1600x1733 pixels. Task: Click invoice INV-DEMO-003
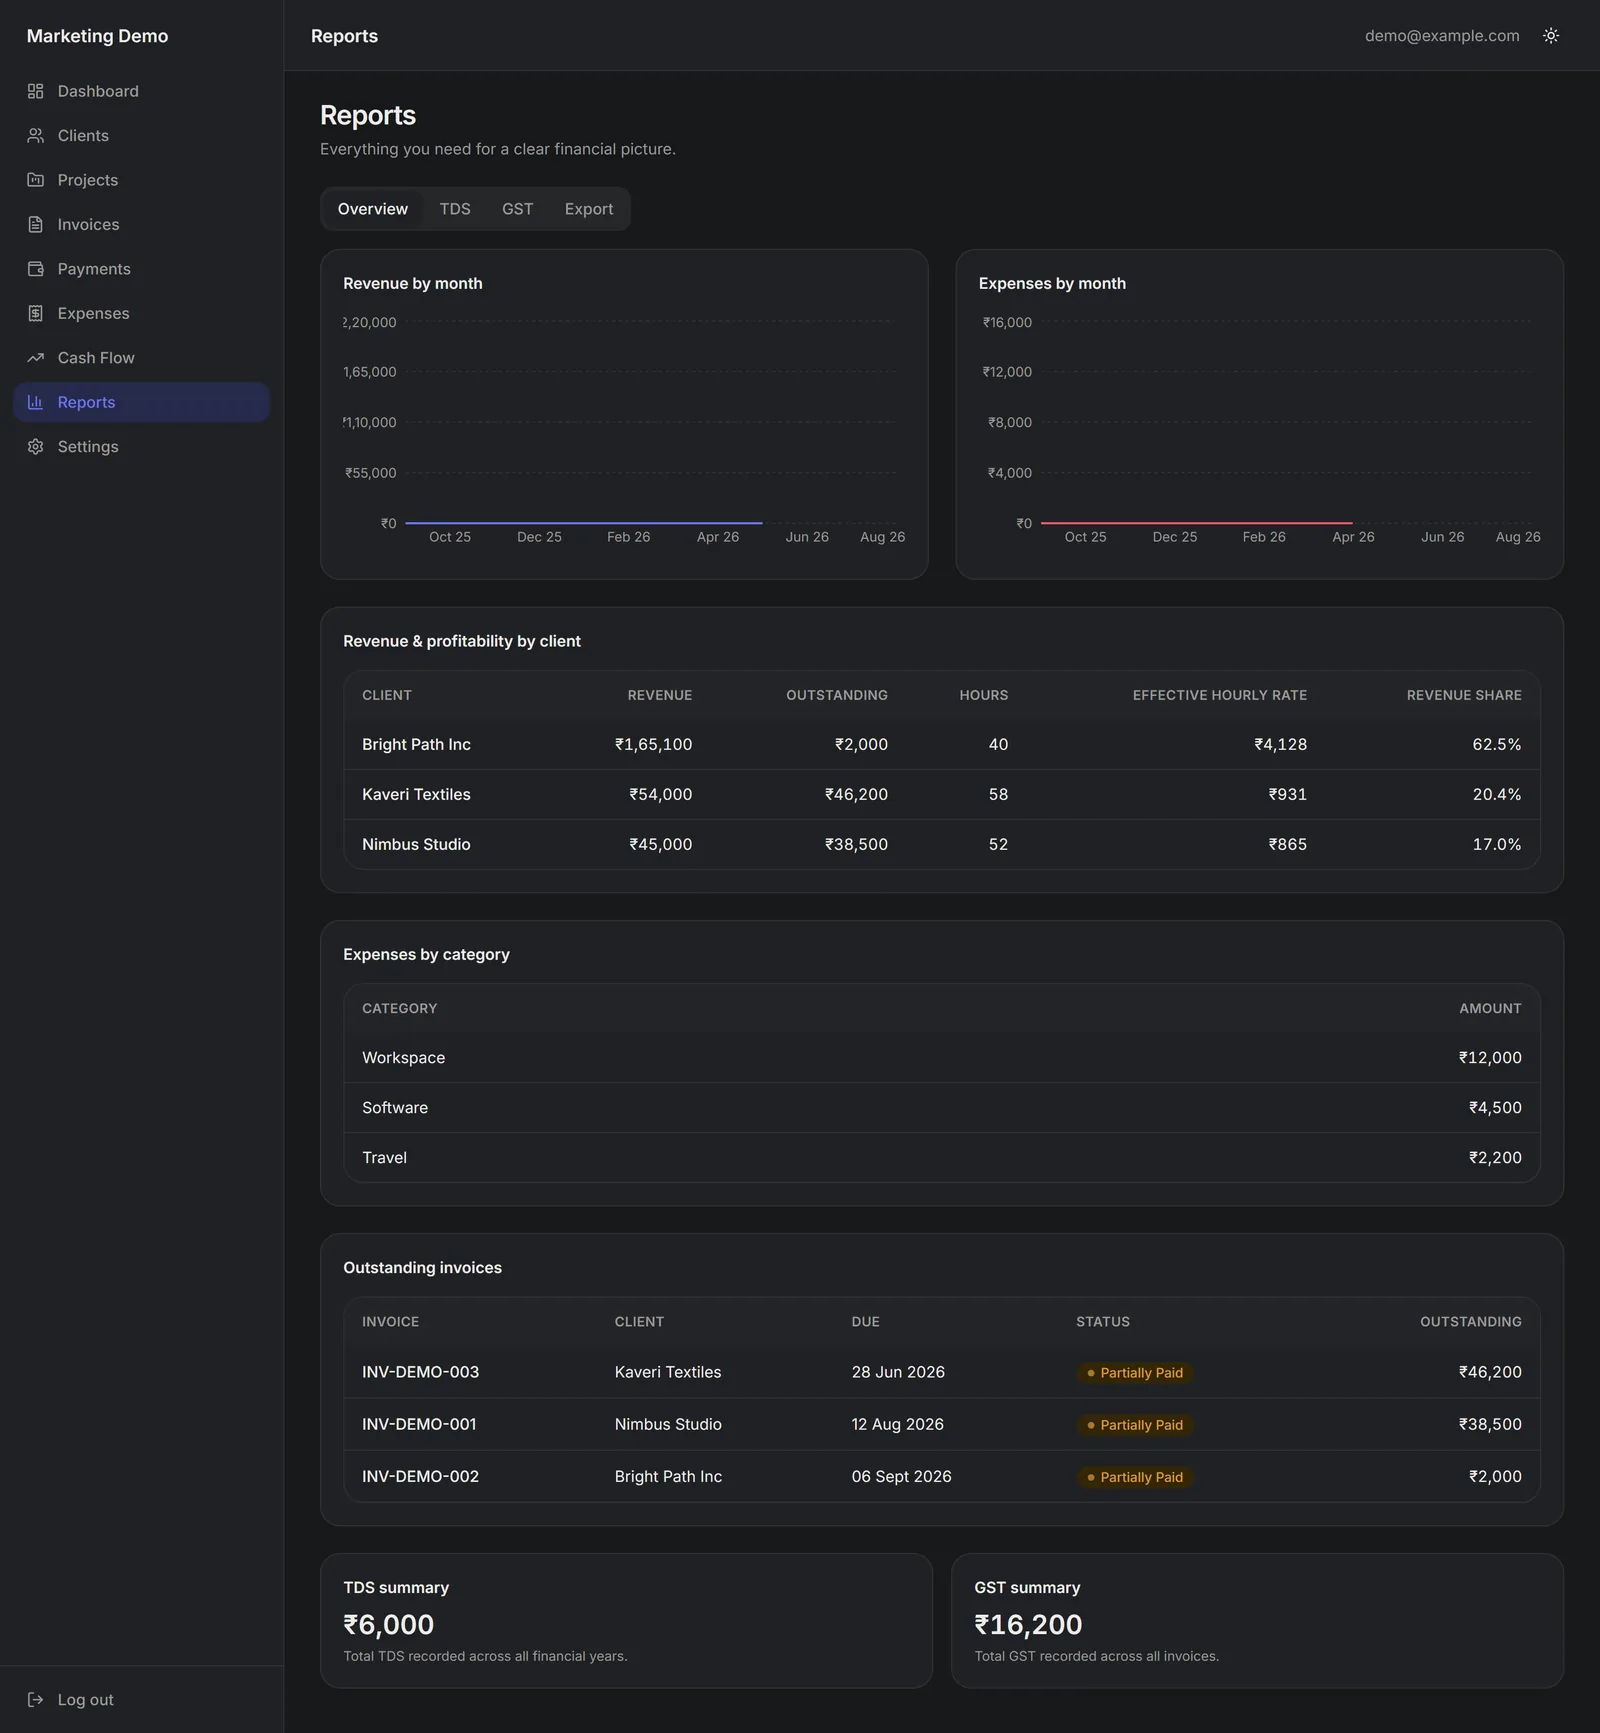pyautogui.click(x=420, y=1372)
